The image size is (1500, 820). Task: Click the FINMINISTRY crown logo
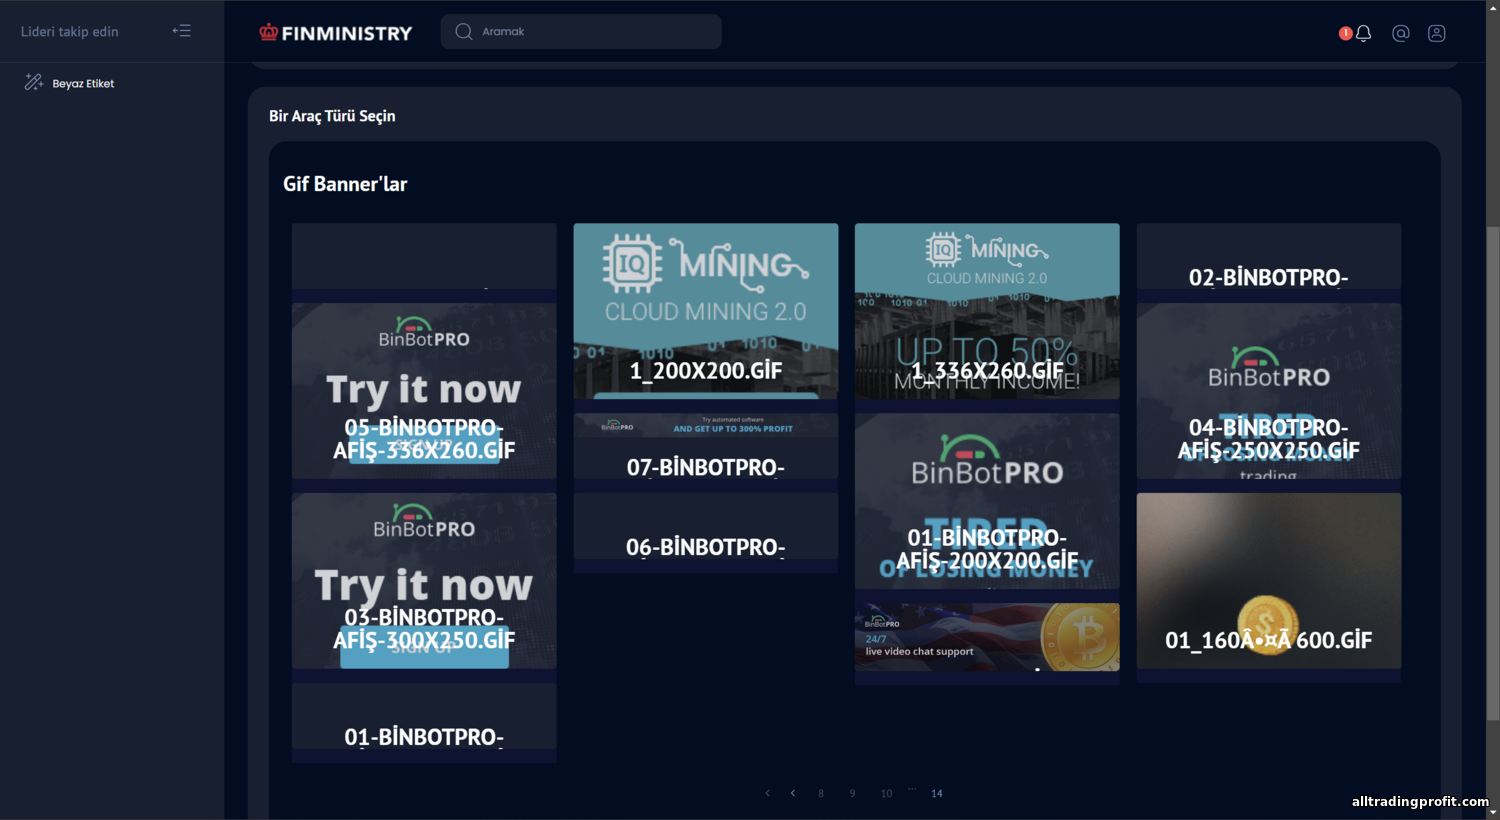[x=336, y=32]
